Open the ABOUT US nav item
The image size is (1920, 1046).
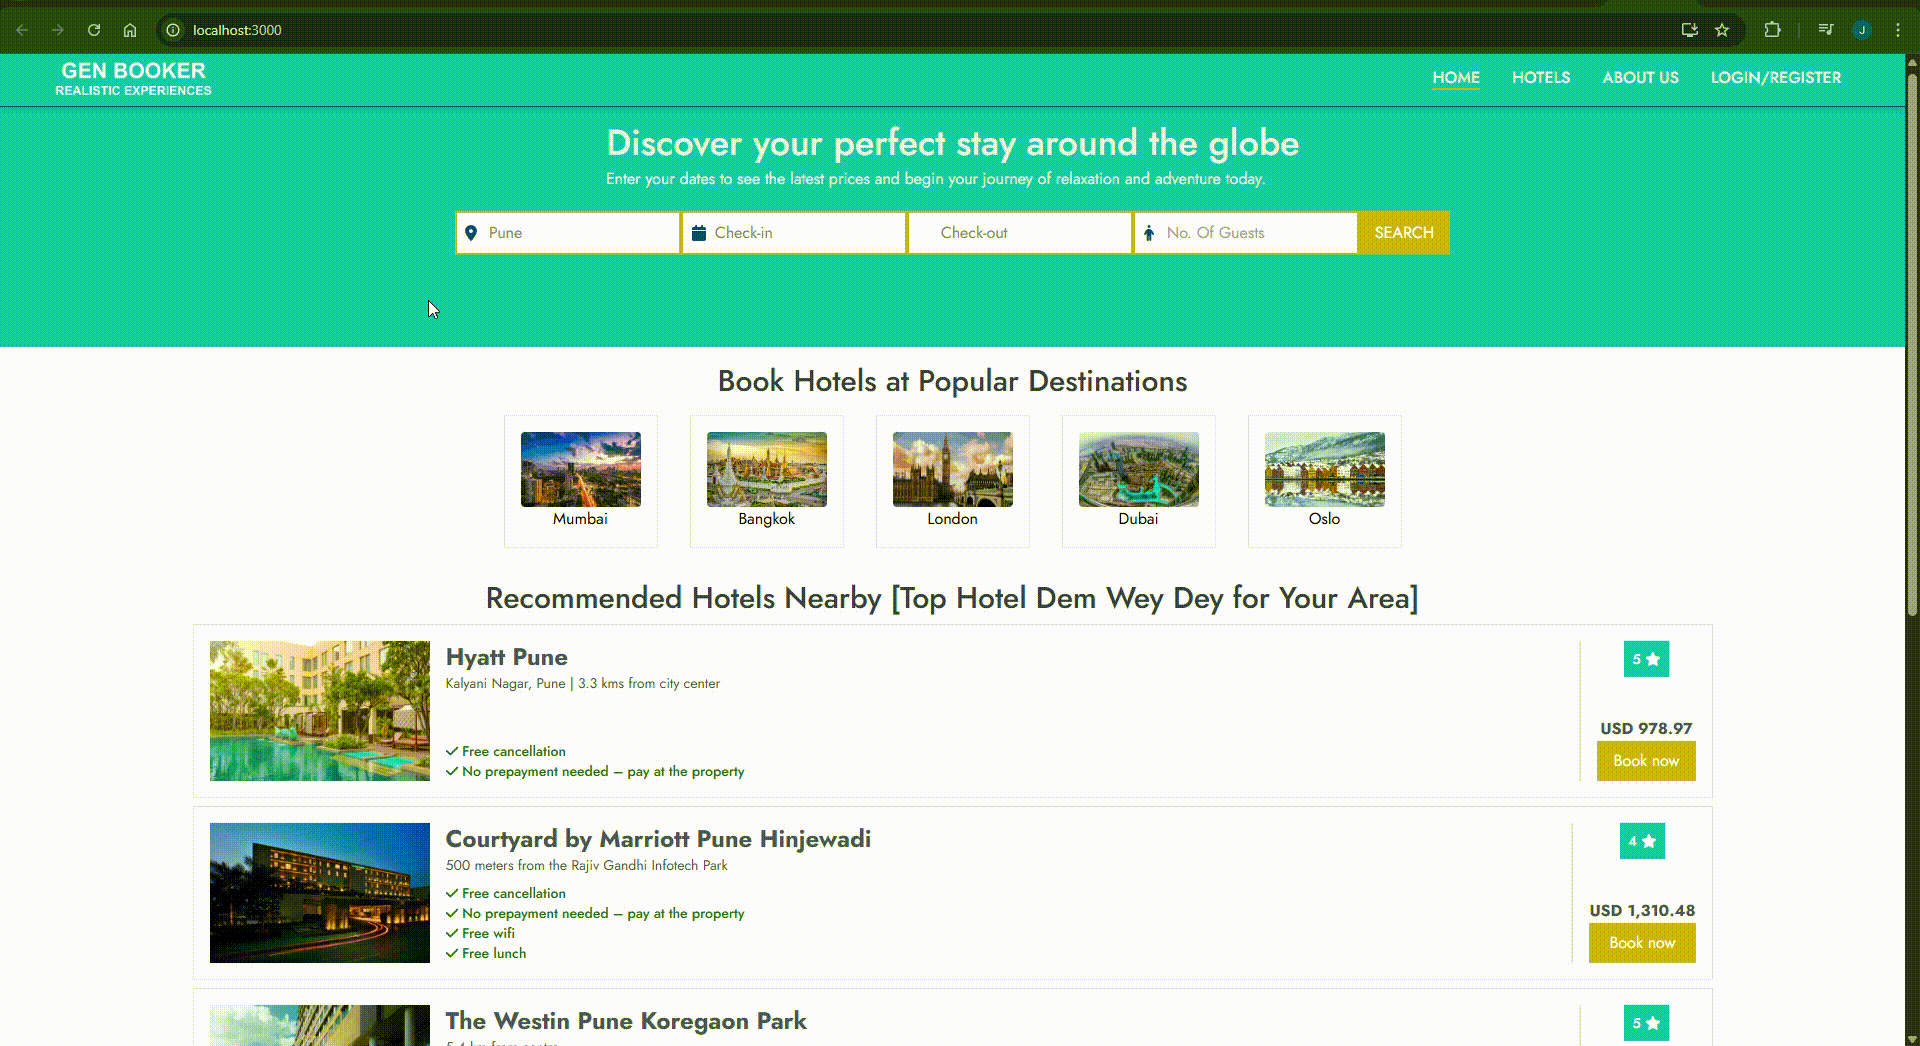coord(1640,77)
